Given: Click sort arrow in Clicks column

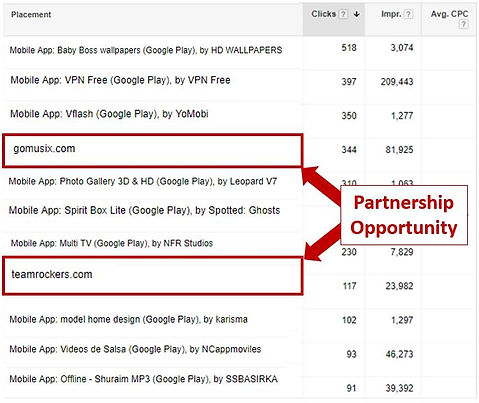Looking at the screenshot, I should click(357, 14).
